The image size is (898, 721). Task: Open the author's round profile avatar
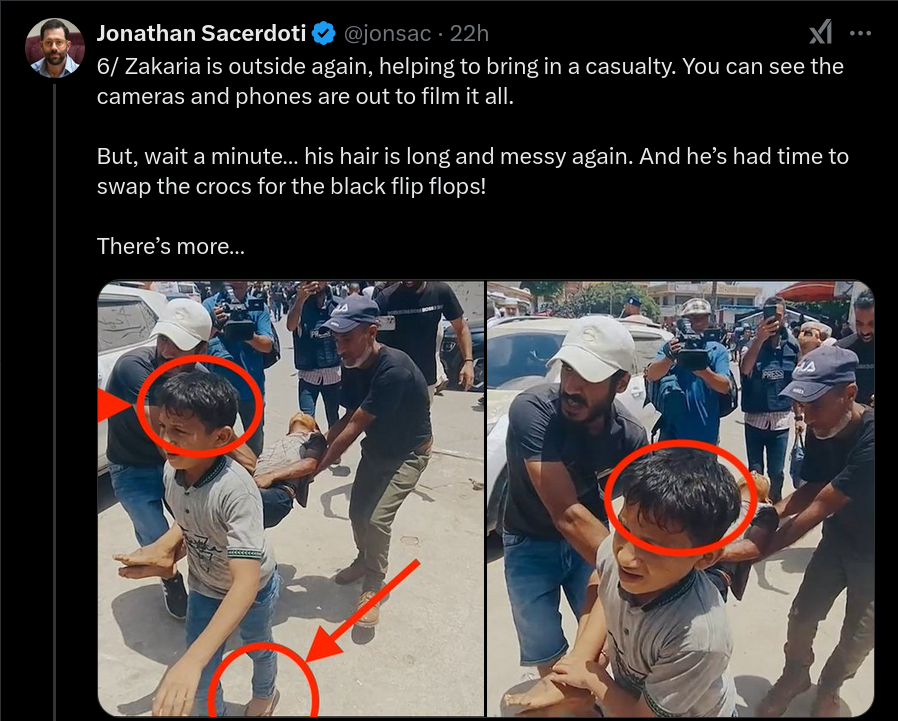click(x=55, y=48)
